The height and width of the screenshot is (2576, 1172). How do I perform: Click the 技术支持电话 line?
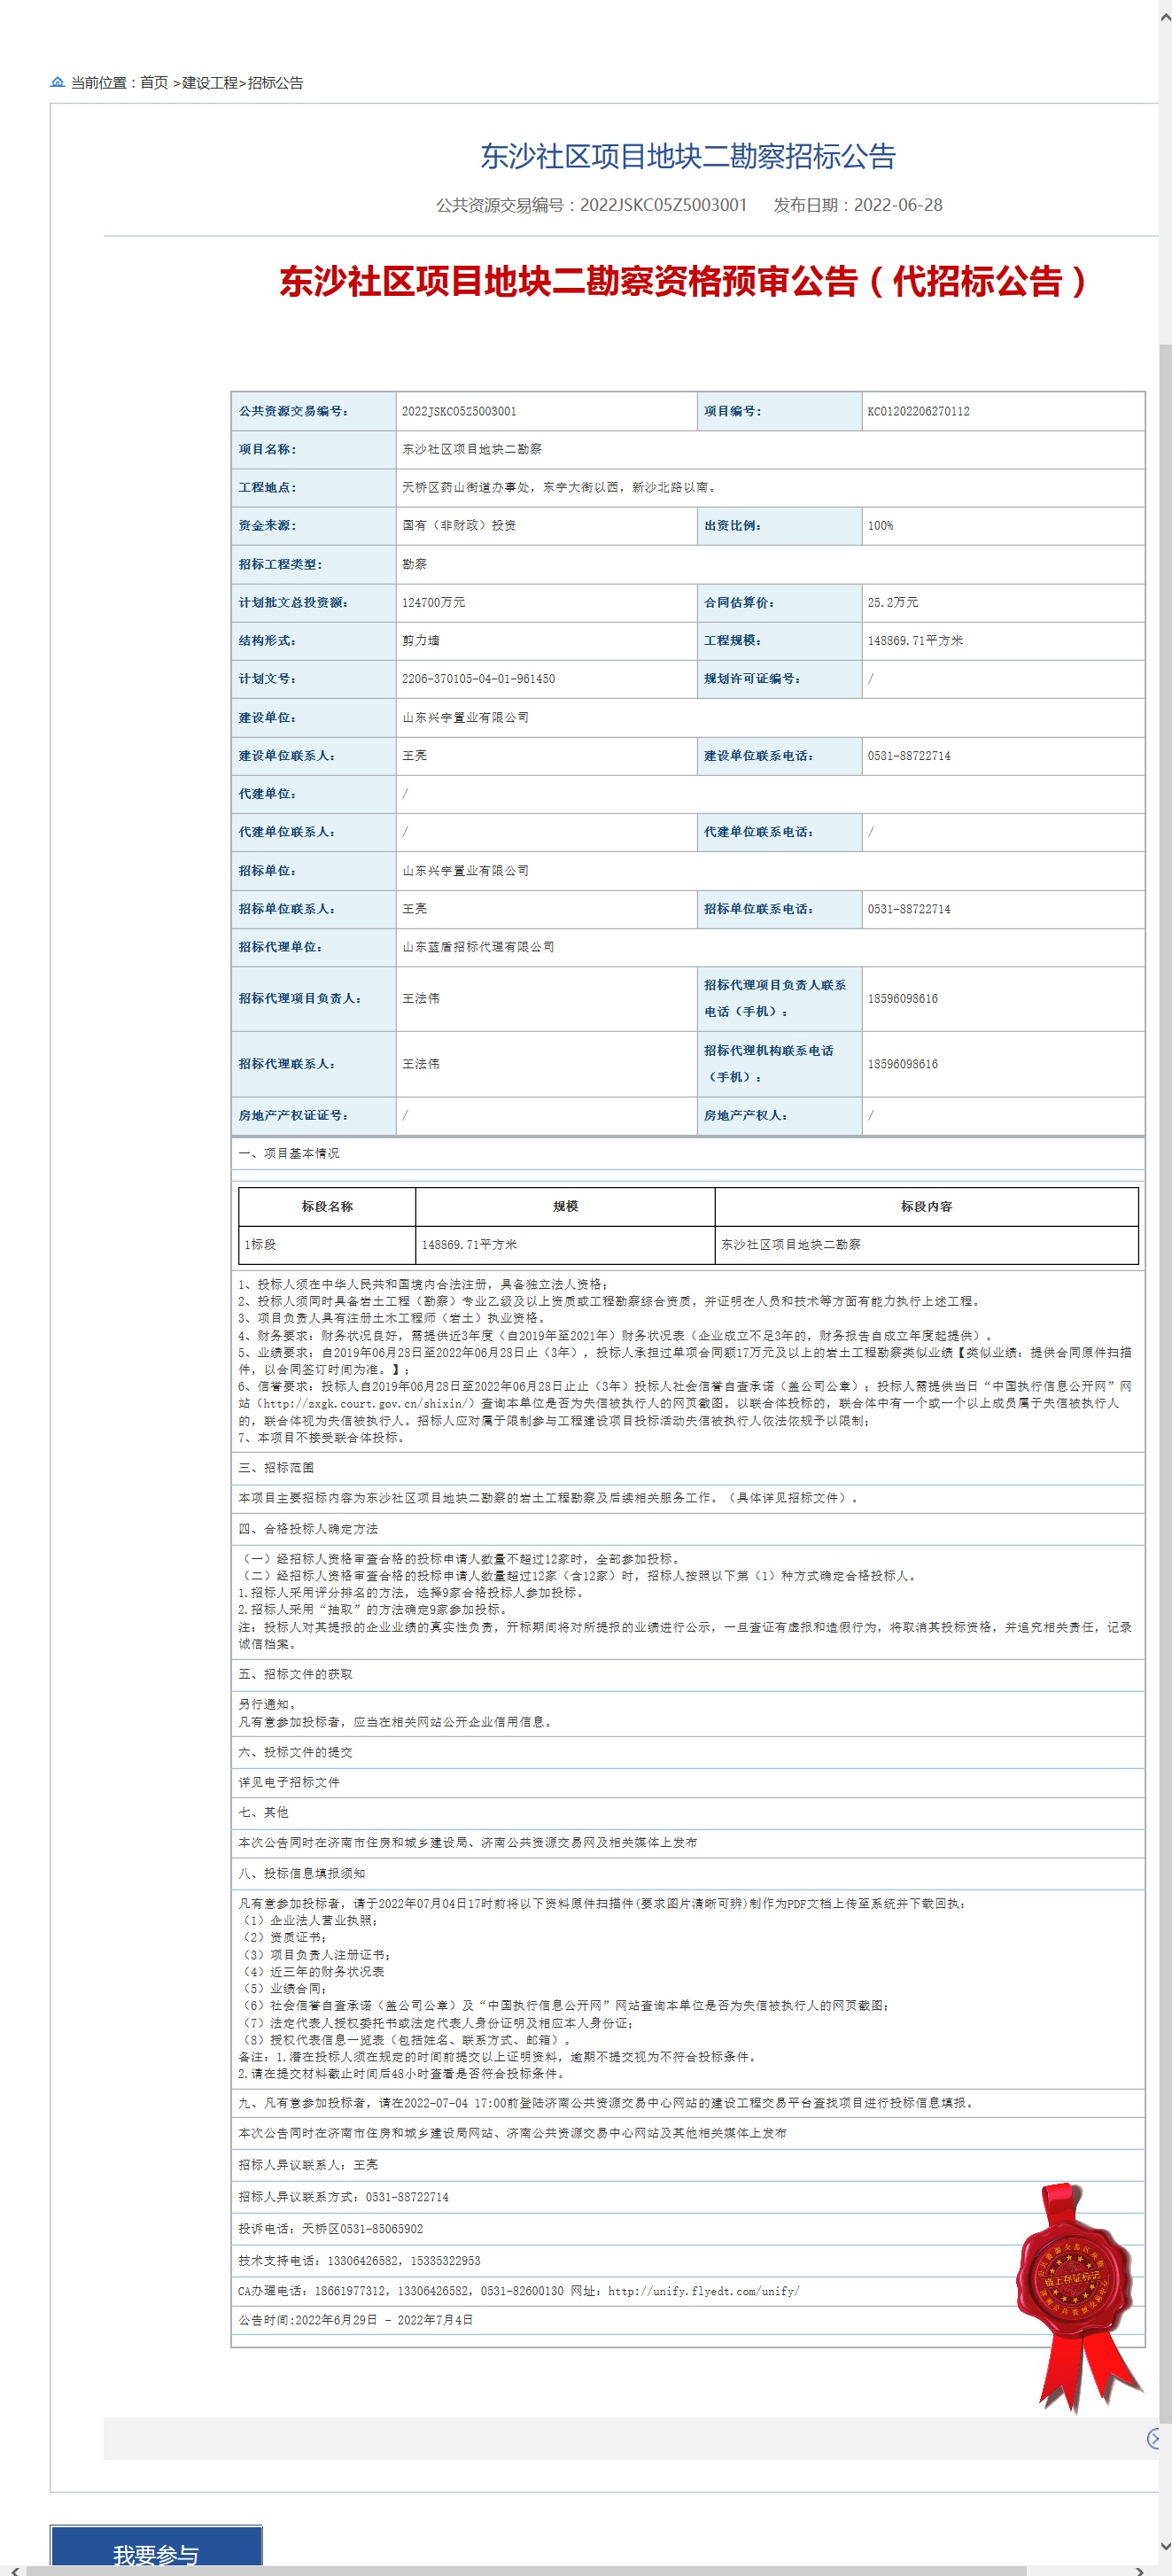tap(359, 2261)
